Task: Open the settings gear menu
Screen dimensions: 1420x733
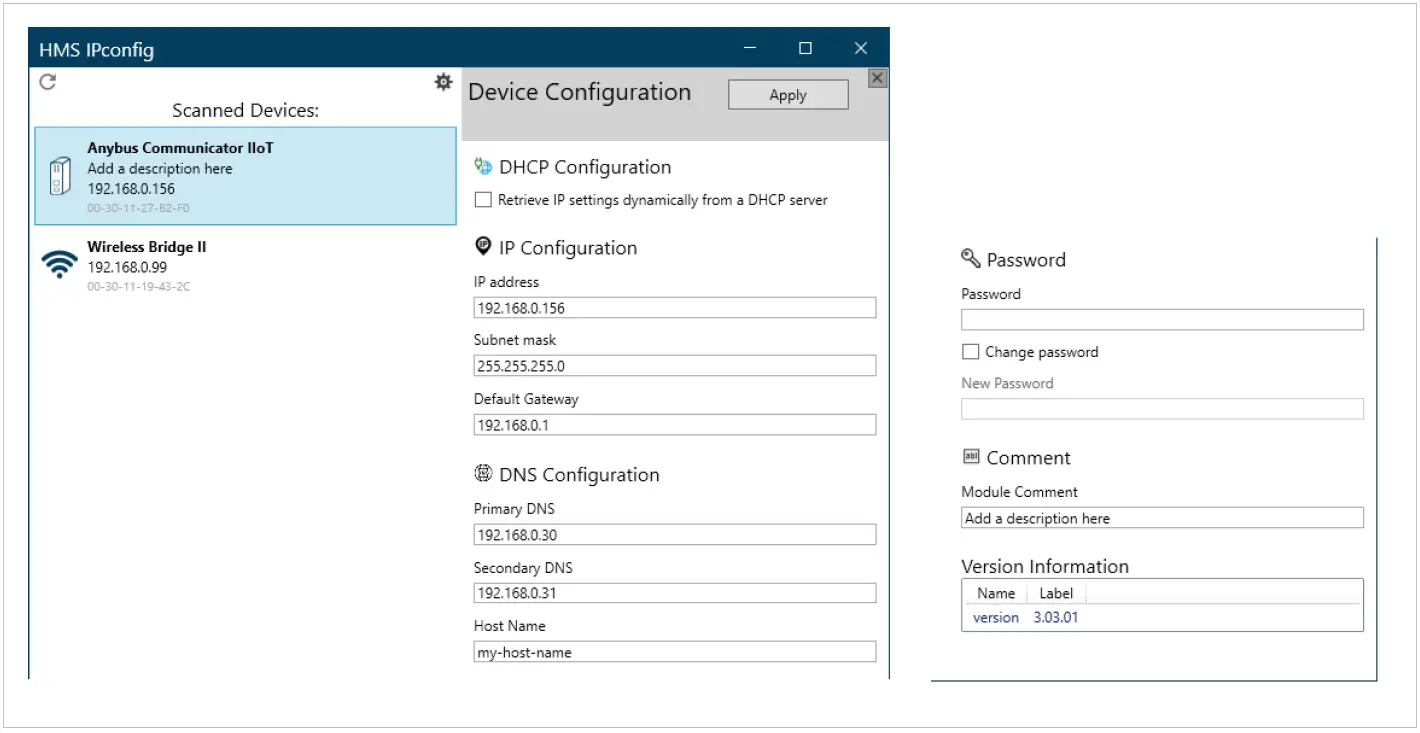Action: (x=443, y=82)
